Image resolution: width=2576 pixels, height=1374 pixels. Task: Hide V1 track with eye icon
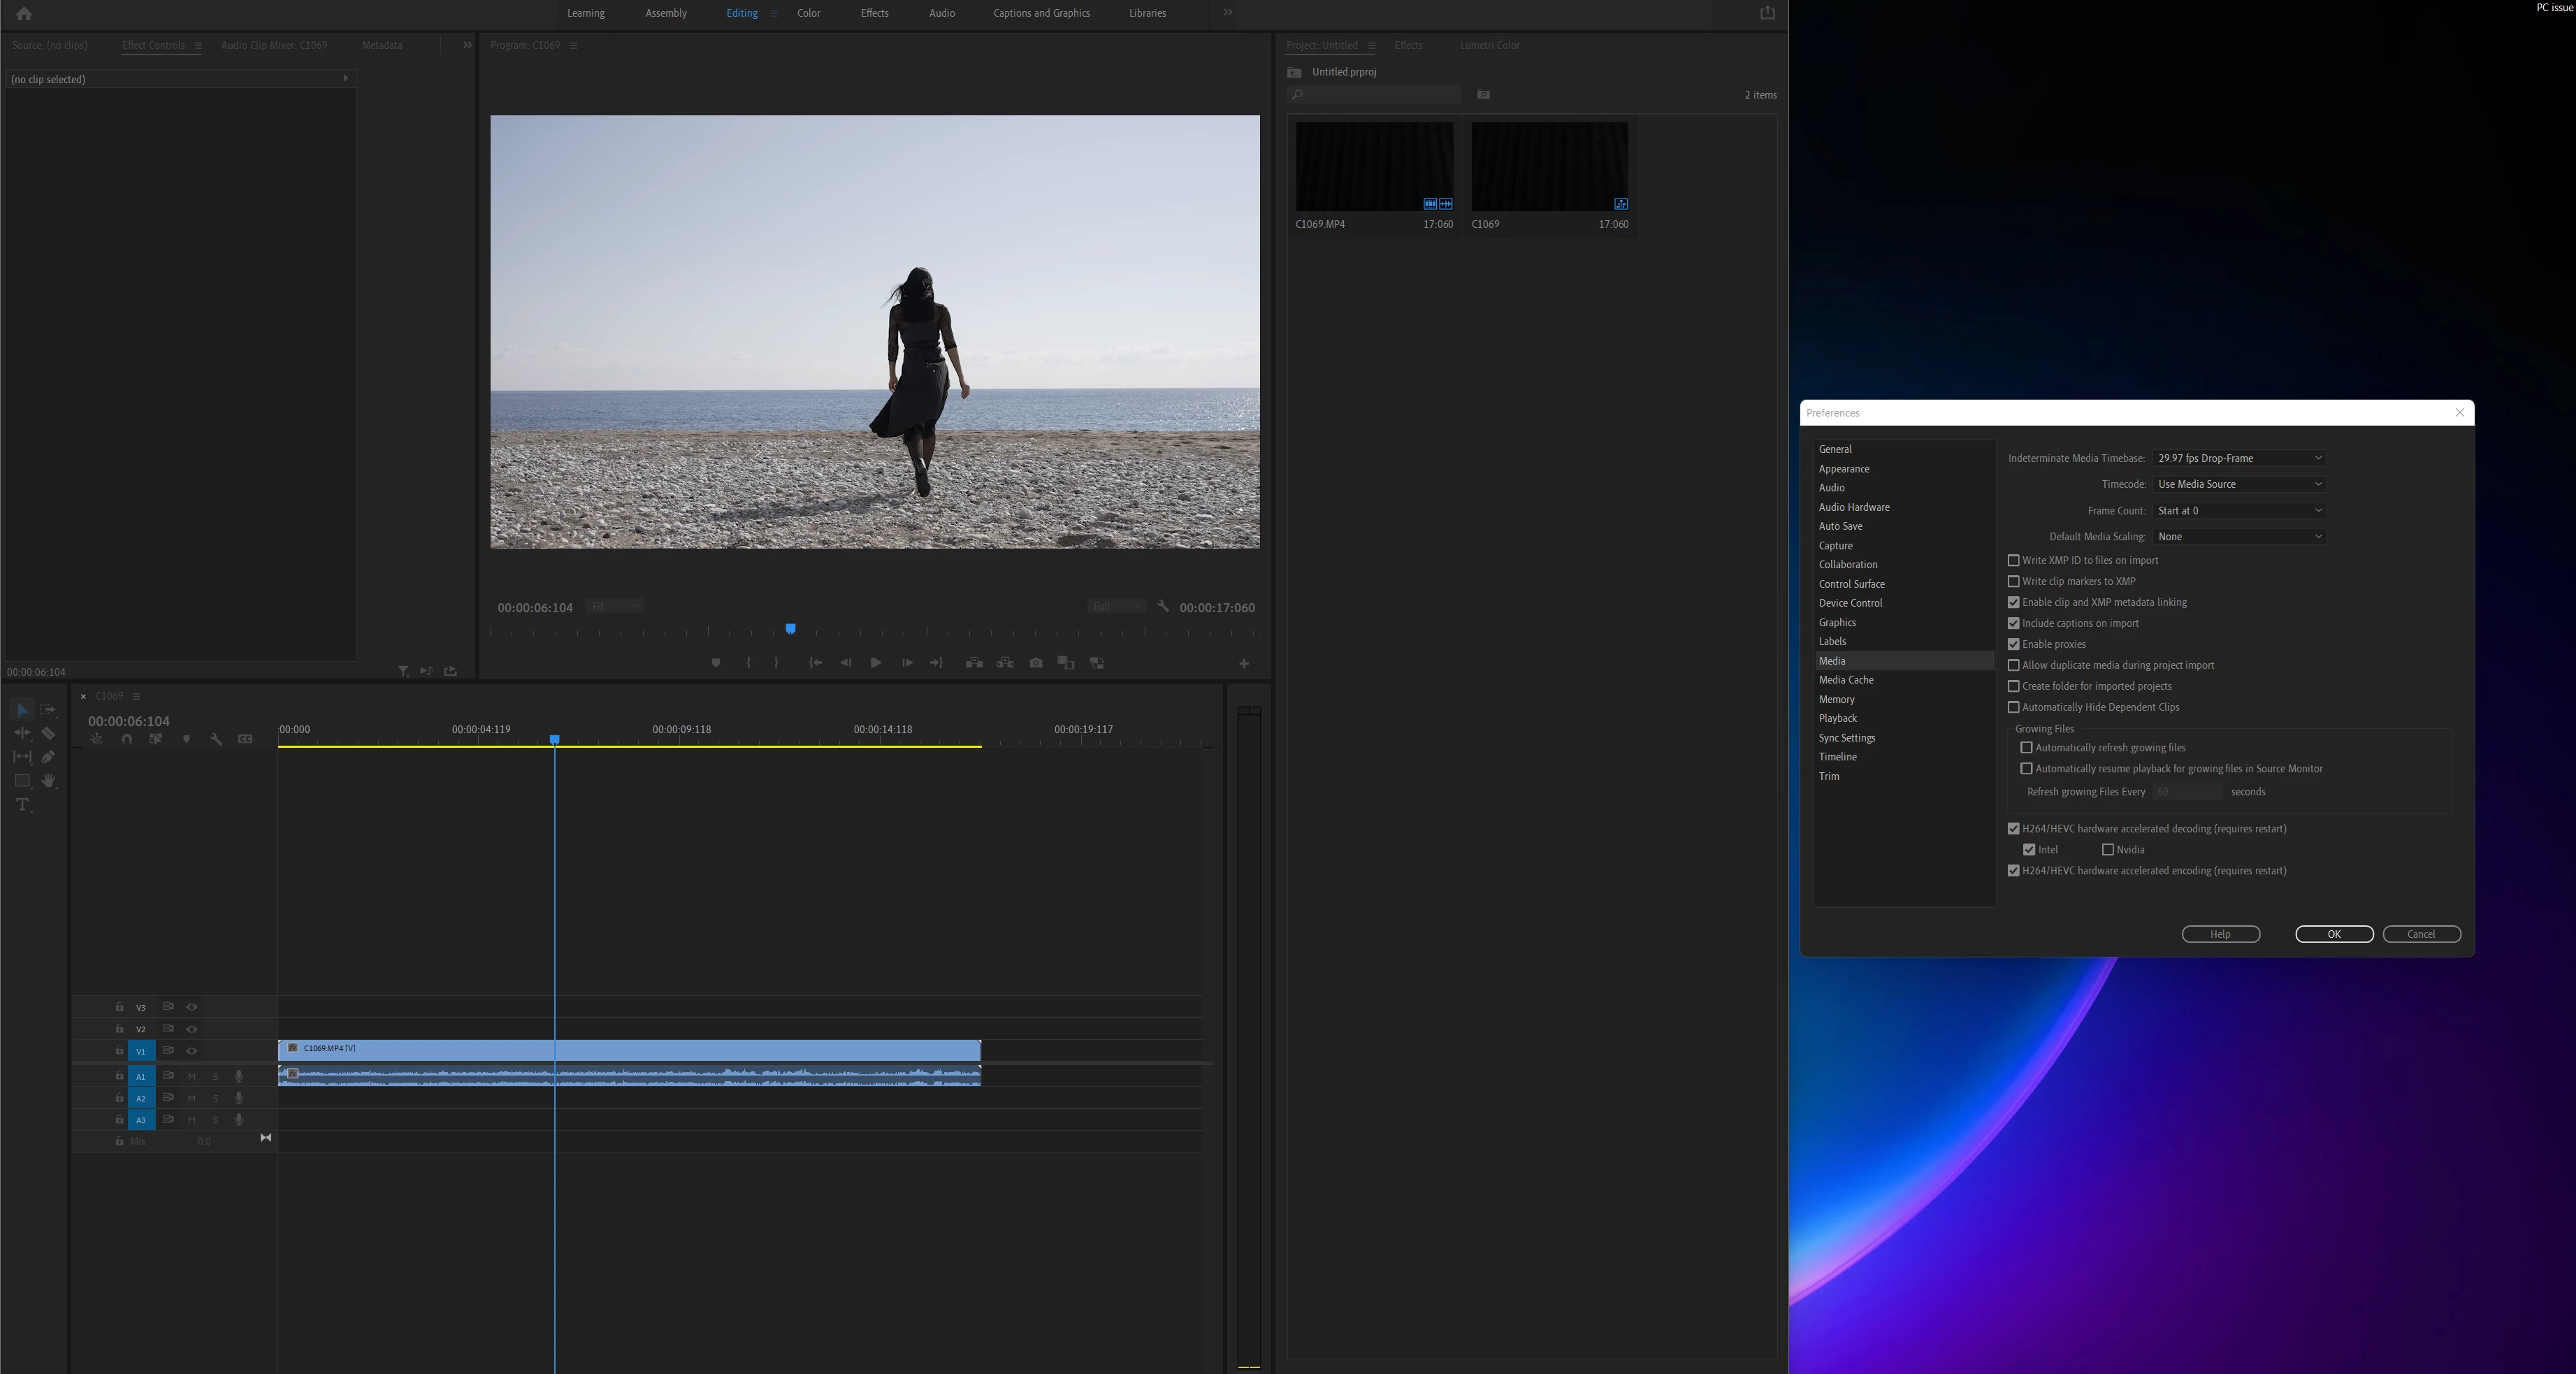point(192,1051)
